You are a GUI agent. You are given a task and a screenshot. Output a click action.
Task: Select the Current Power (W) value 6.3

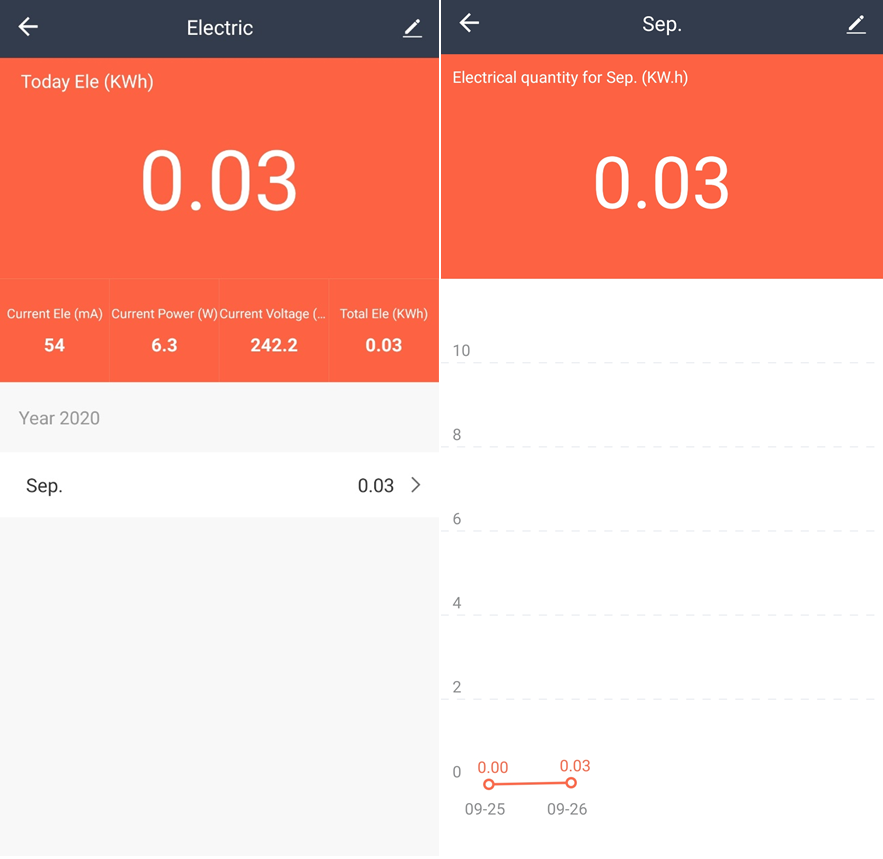coord(164,345)
